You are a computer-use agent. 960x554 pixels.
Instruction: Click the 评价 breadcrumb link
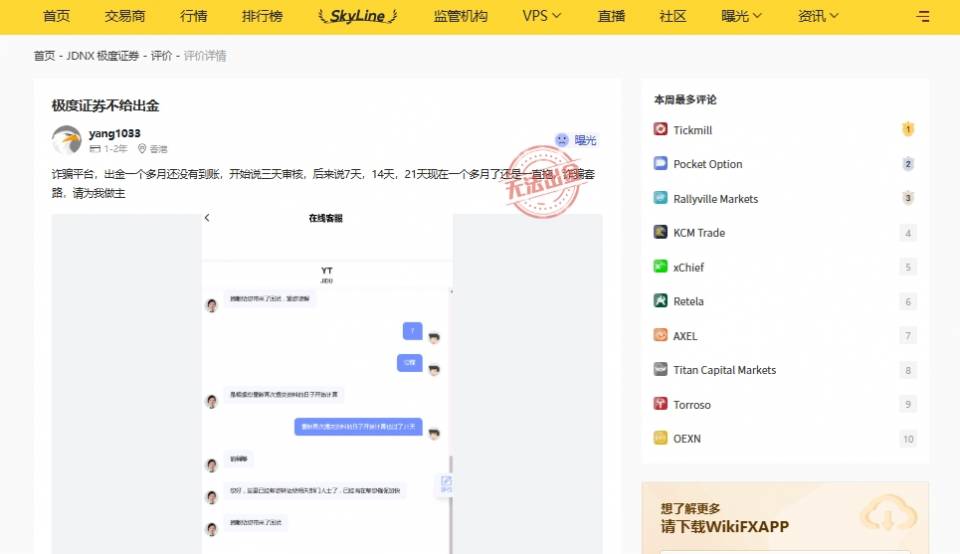tap(162, 56)
